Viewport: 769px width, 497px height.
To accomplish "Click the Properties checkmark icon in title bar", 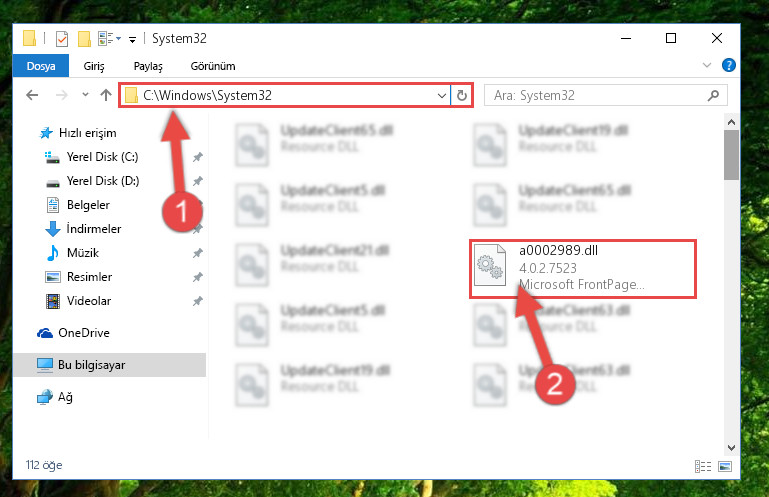I will click(62, 39).
